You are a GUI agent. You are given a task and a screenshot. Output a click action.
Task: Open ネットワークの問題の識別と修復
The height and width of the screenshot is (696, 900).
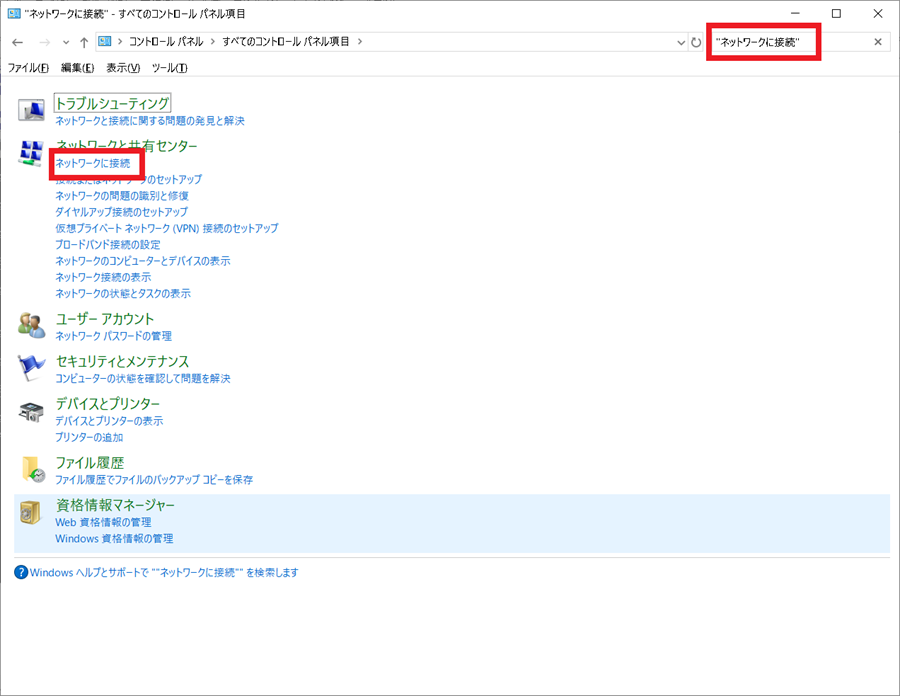coord(122,196)
